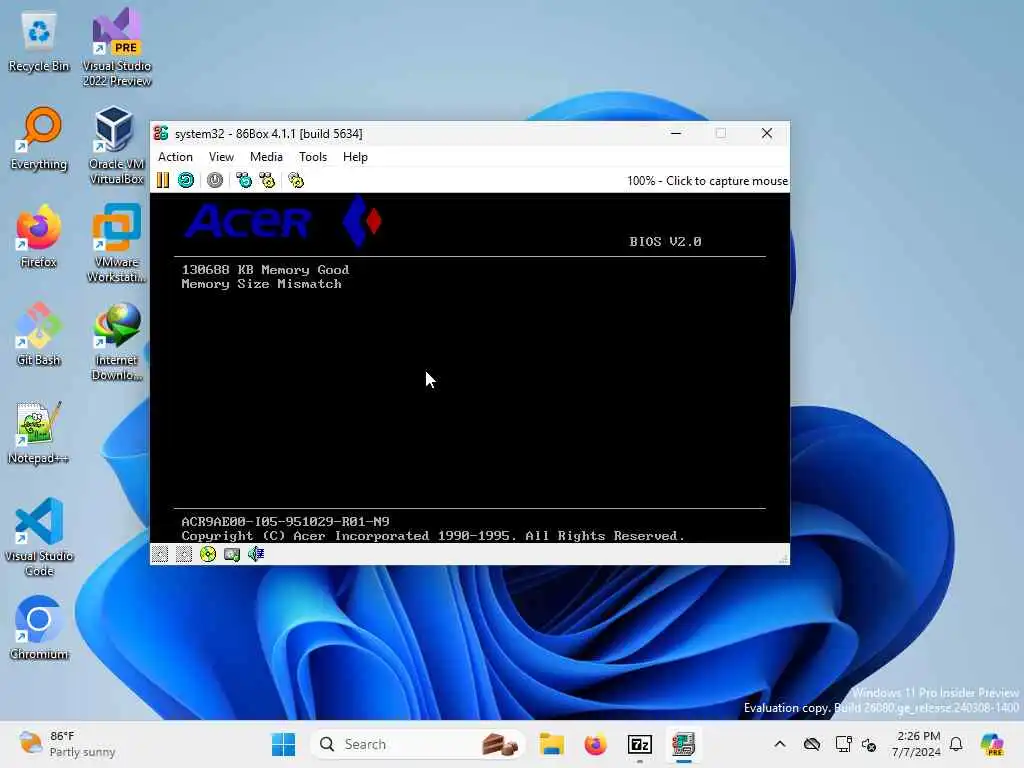Open notifications bell in taskbar
The height and width of the screenshot is (768, 1024).
pyautogui.click(x=956, y=744)
